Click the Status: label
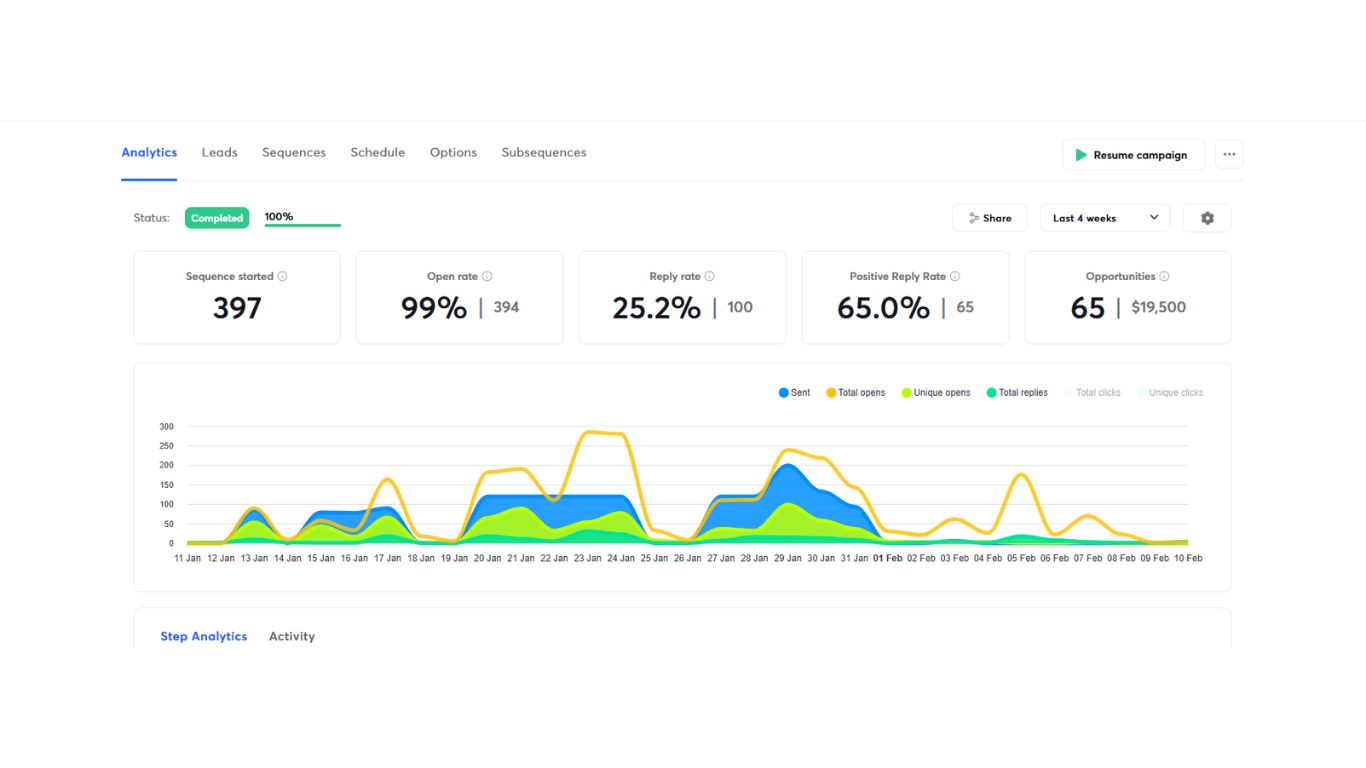The width and height of the screenshot is (1366, 768). 151,218
